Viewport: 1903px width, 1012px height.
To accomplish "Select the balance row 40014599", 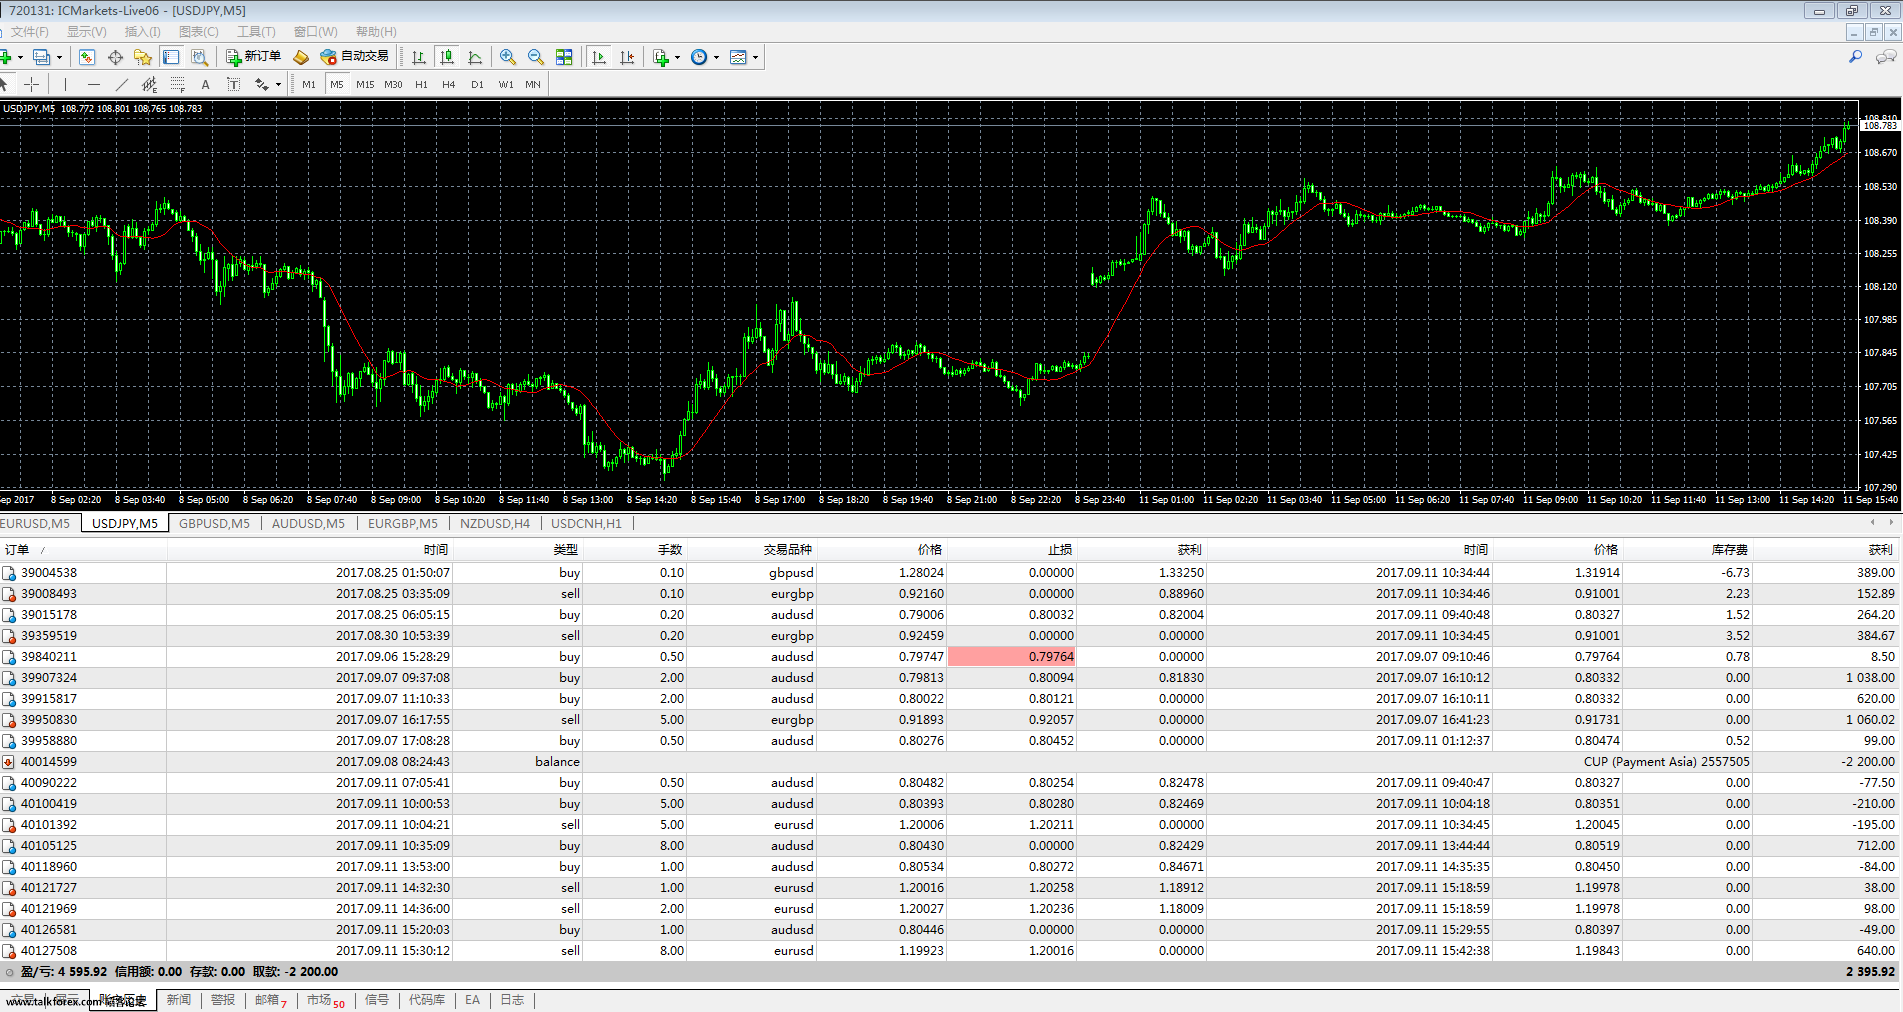I will tap(950, 762).
